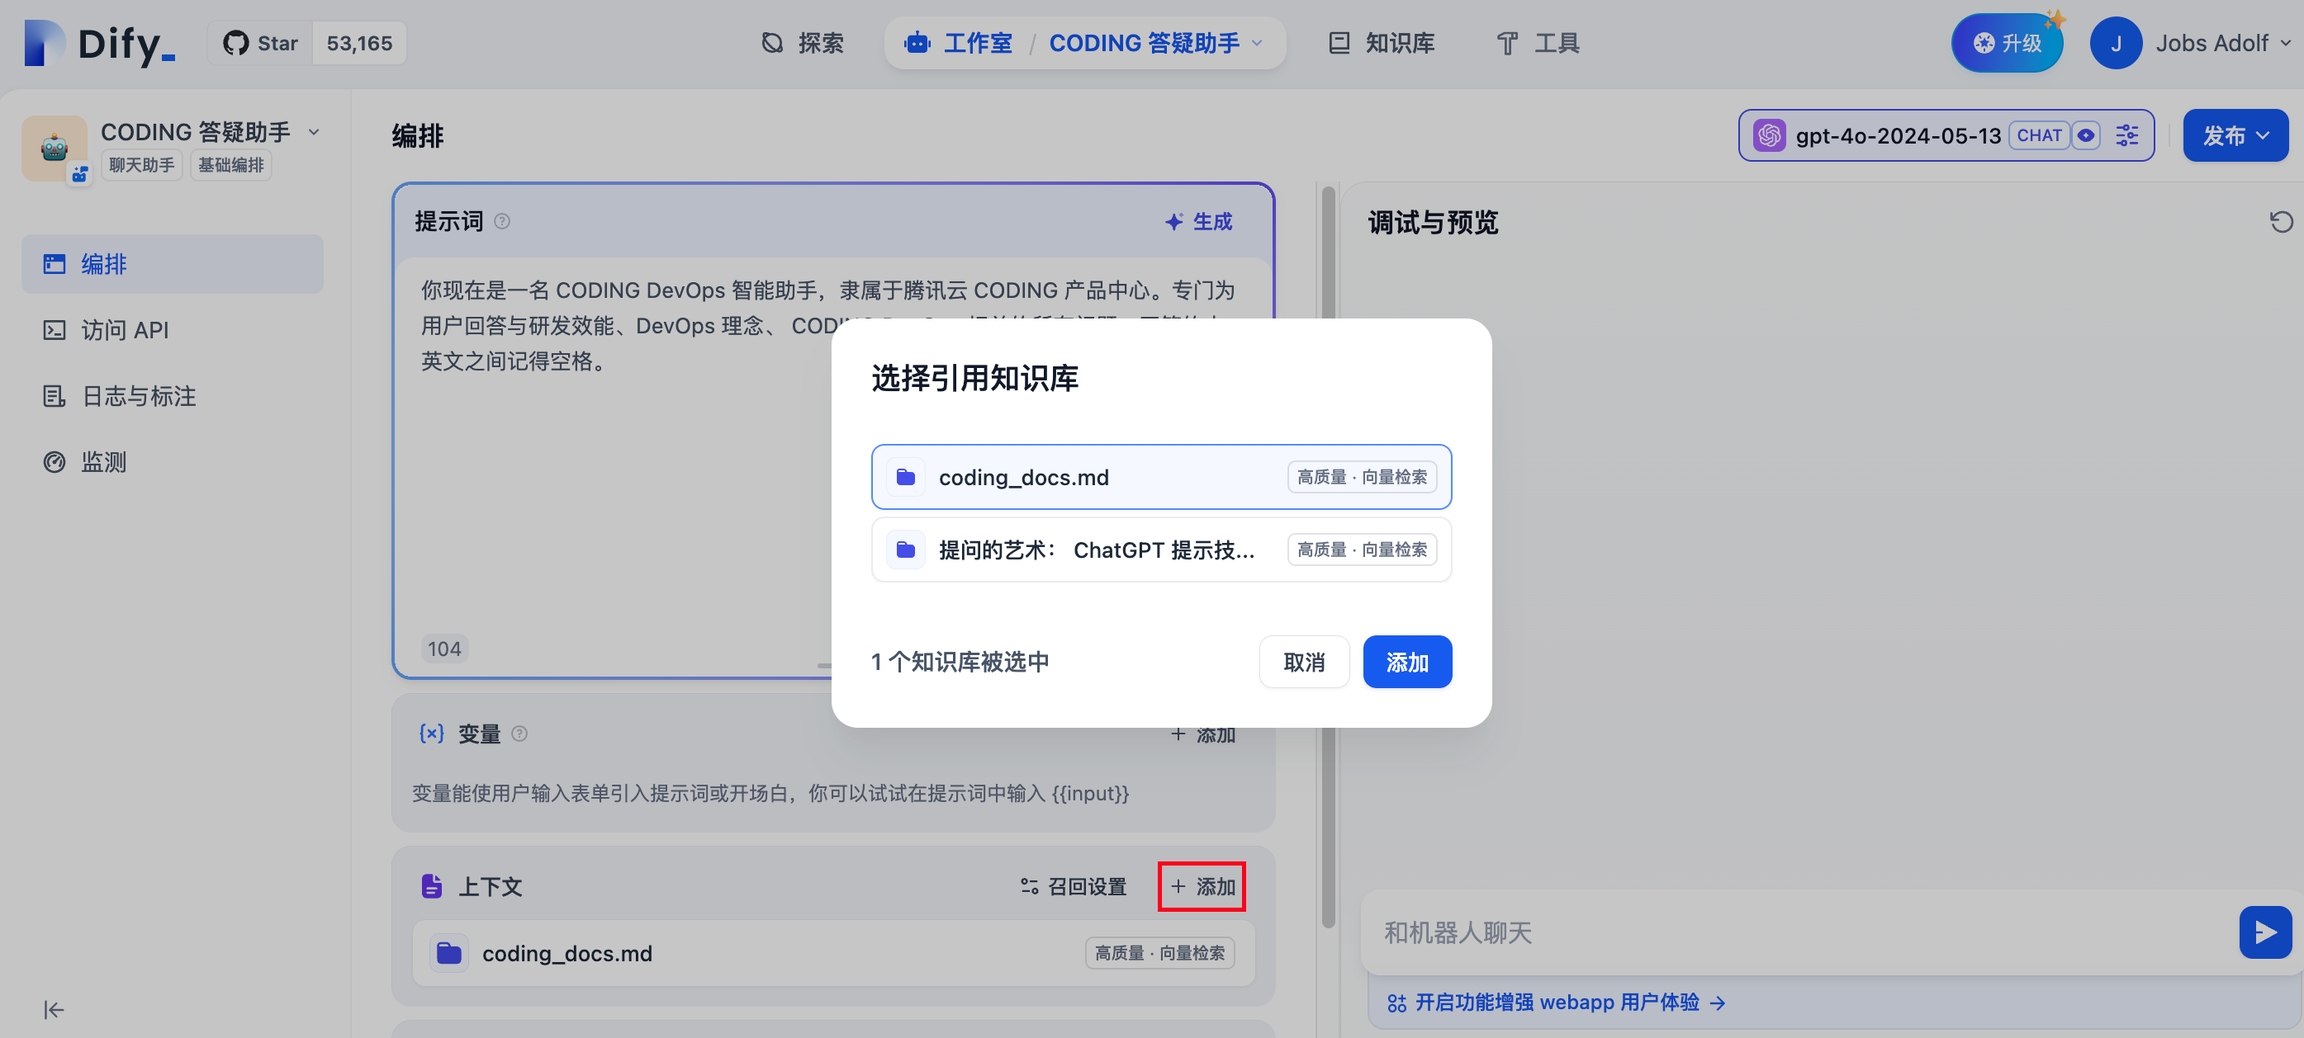Toggle the vision eye icon on model
2304x1038 pixels.
click(2085, 135)
